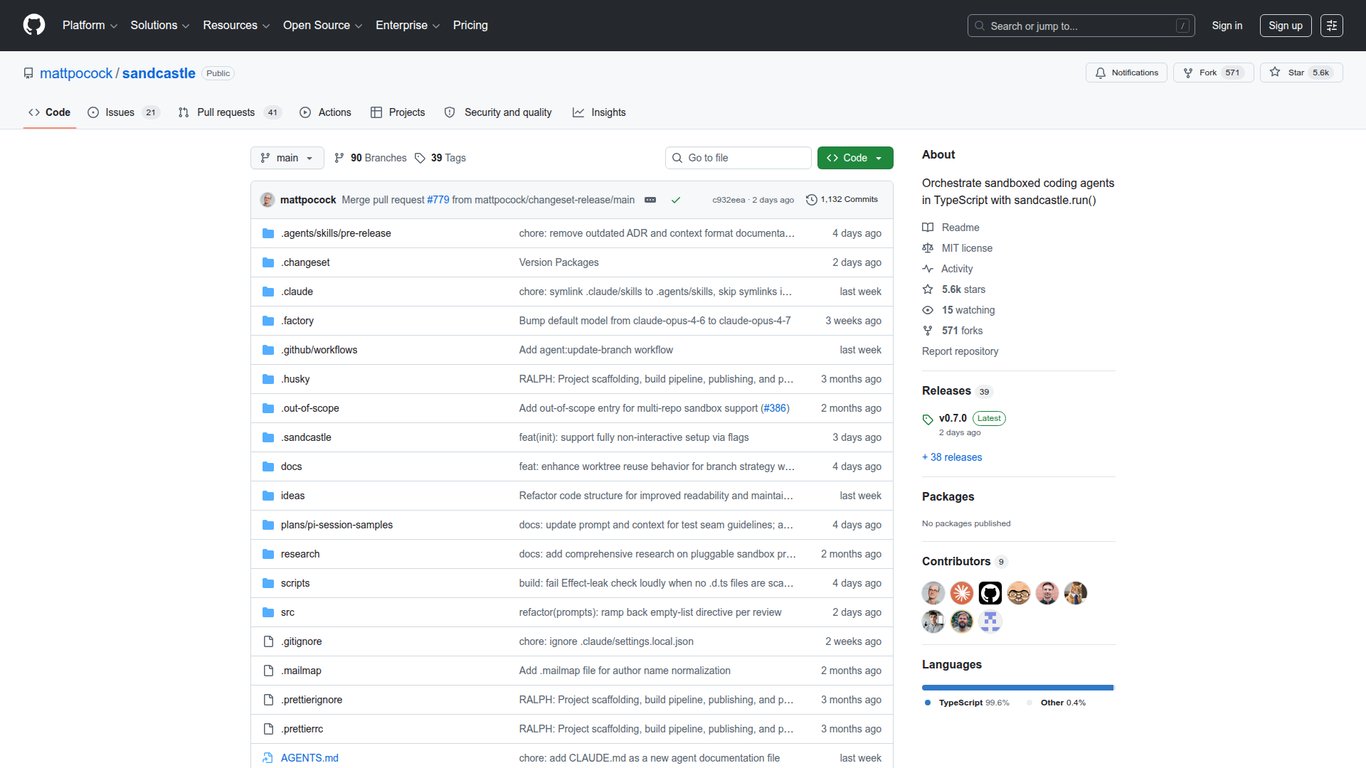This screenshot has height=768, width=1366.
Task: Click the pulse icon beside Activity
Action: tap(928, 269)
